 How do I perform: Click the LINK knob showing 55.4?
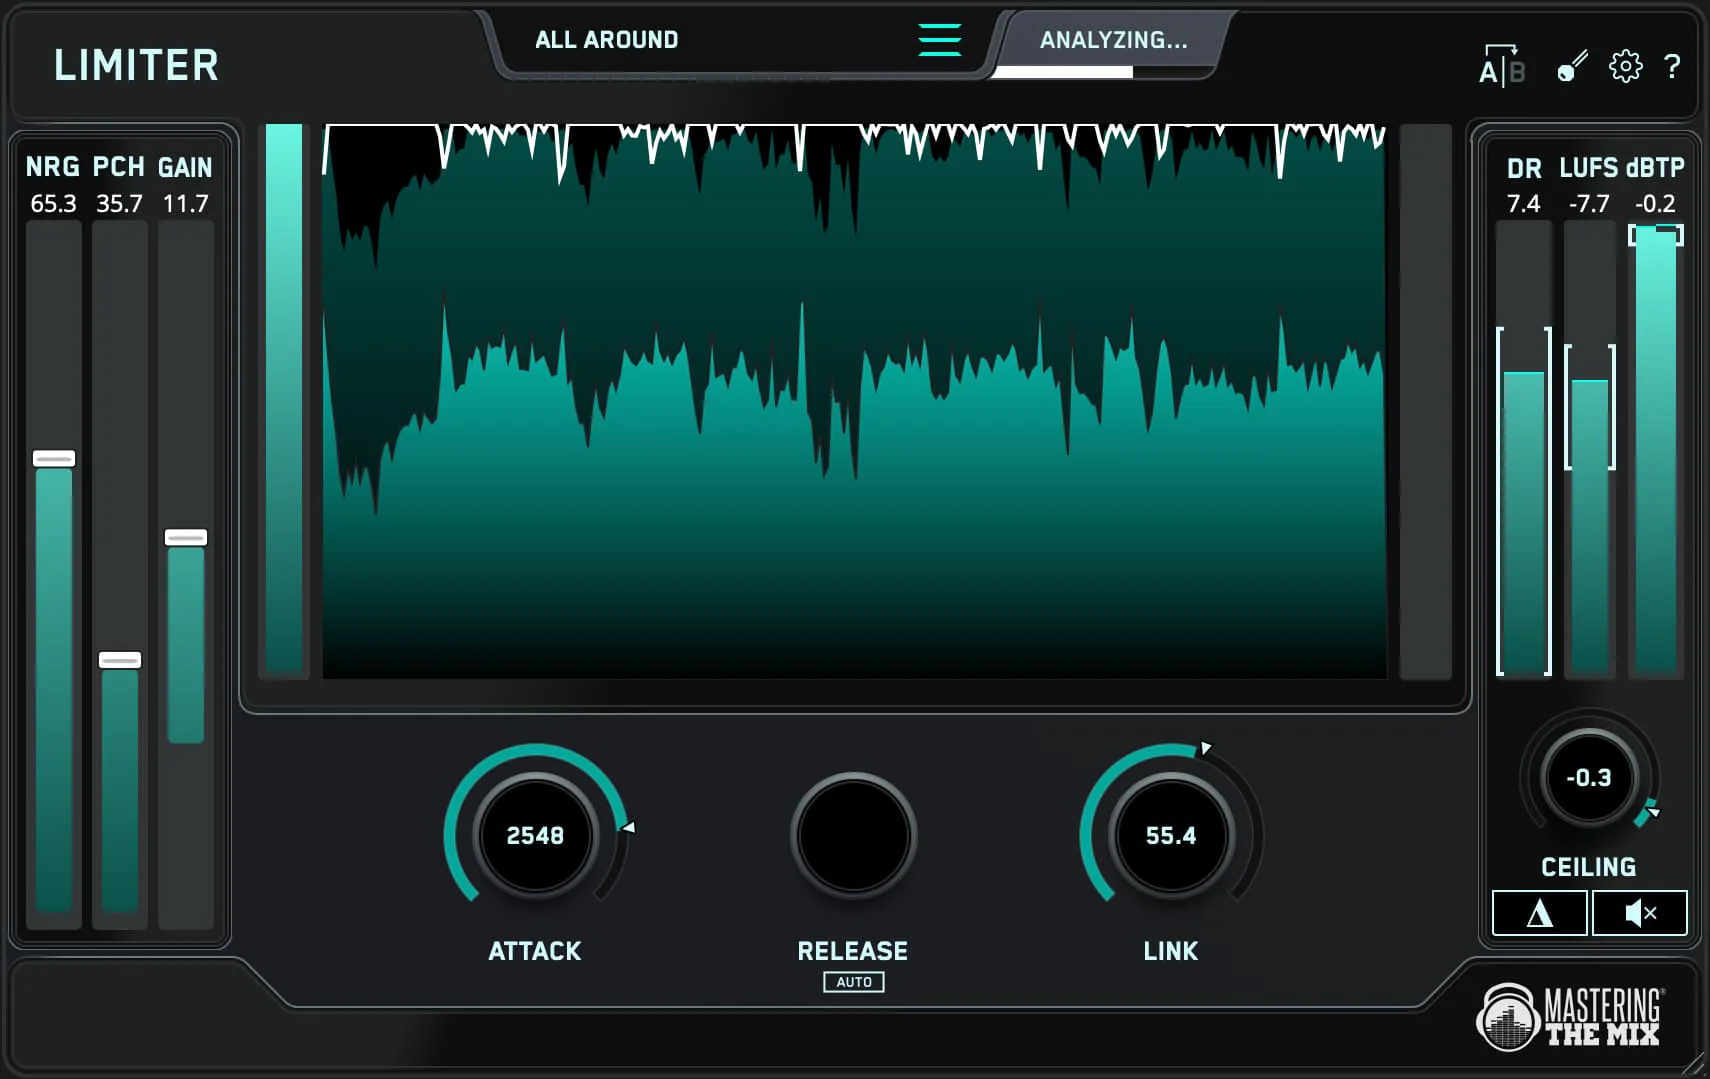[x=1170, y=835]
